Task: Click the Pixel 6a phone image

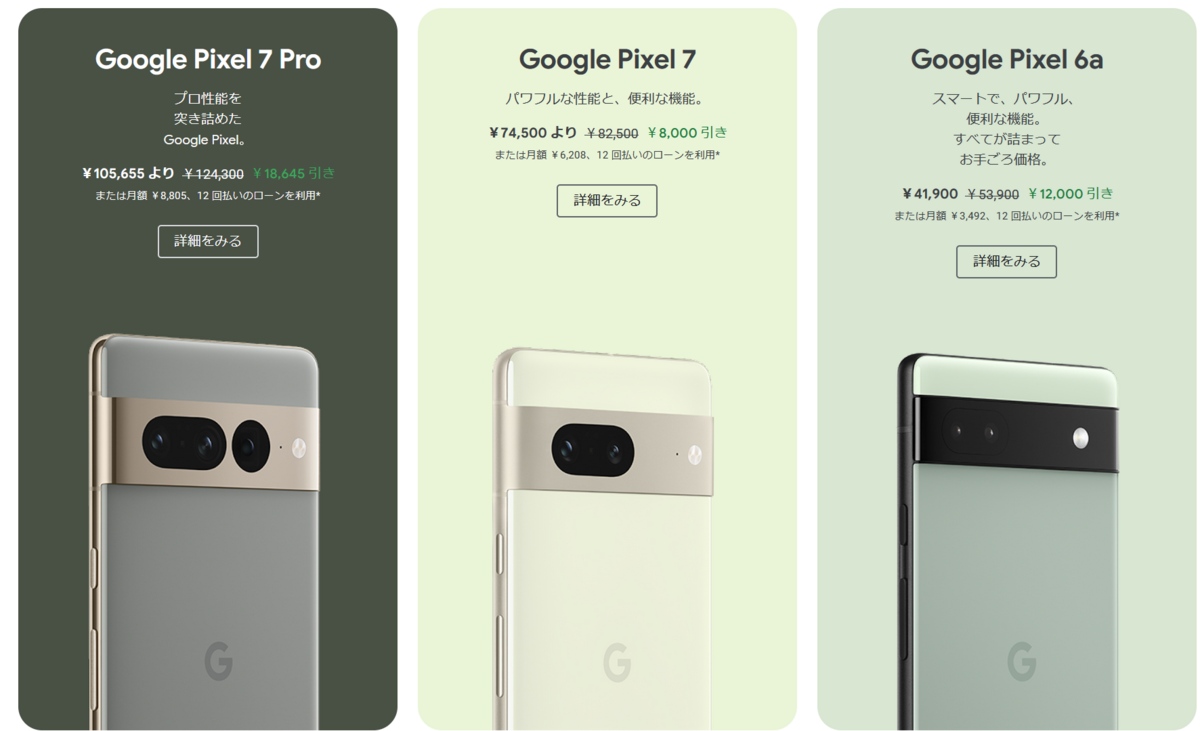Action: coord(1007,541)
